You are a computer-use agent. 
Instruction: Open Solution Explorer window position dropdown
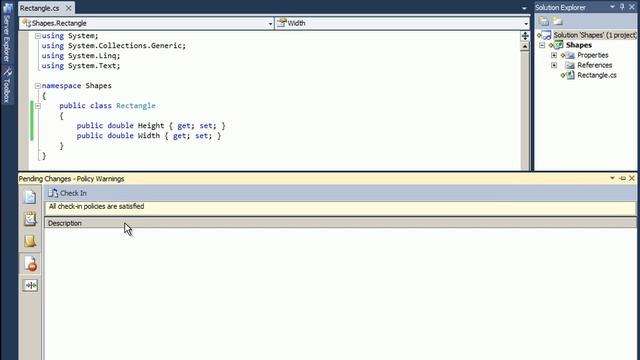613,7
